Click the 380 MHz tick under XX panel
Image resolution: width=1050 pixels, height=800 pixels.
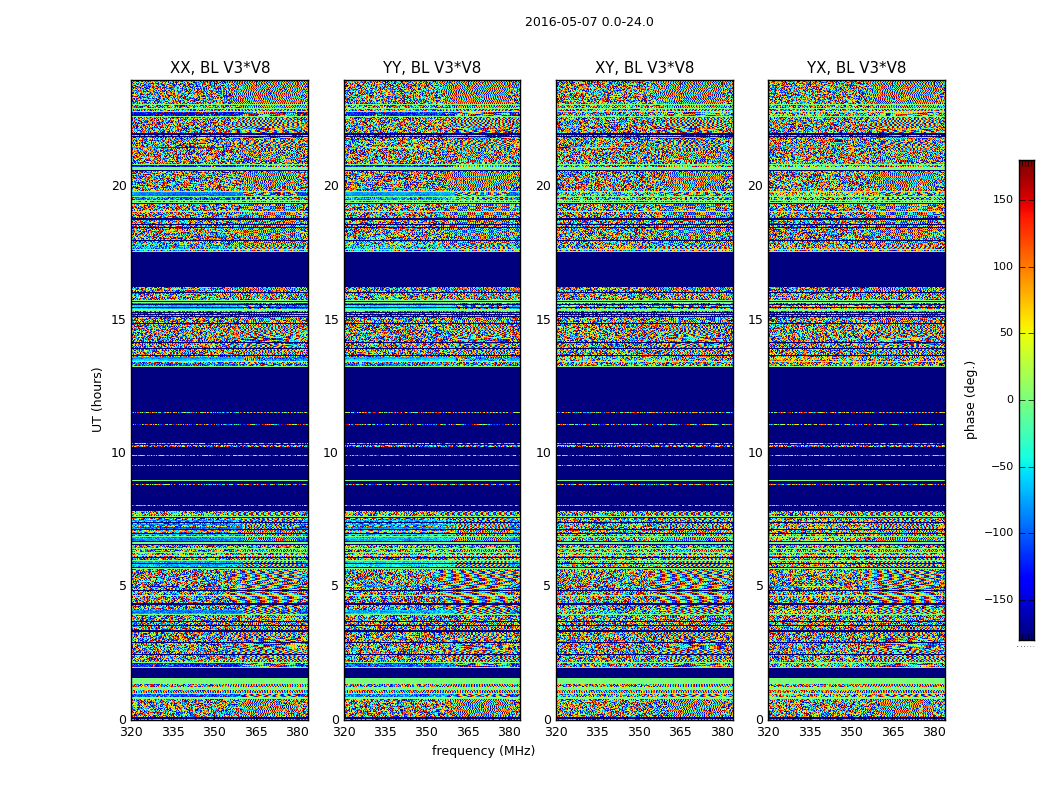tap(297, 732)
